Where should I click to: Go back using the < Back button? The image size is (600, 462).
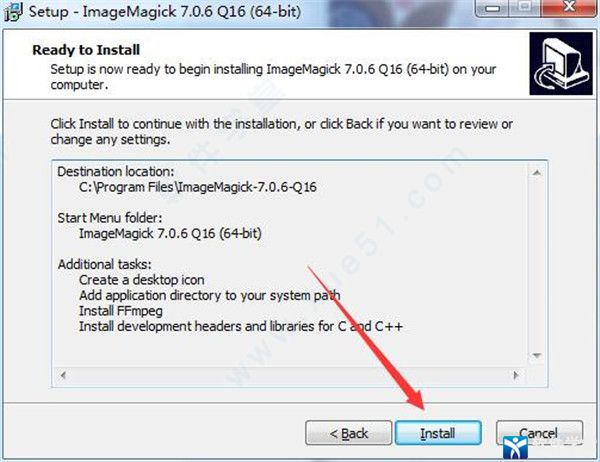click(349, 433)
